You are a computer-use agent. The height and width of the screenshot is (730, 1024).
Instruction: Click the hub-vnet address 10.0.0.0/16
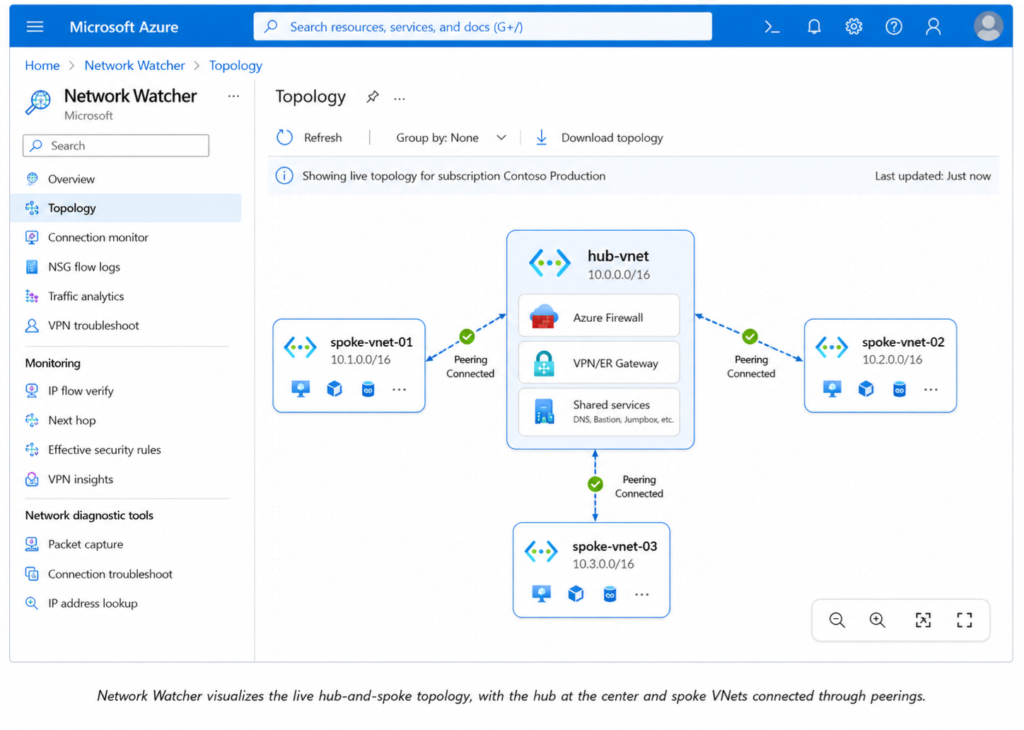(x=618, y=275)
